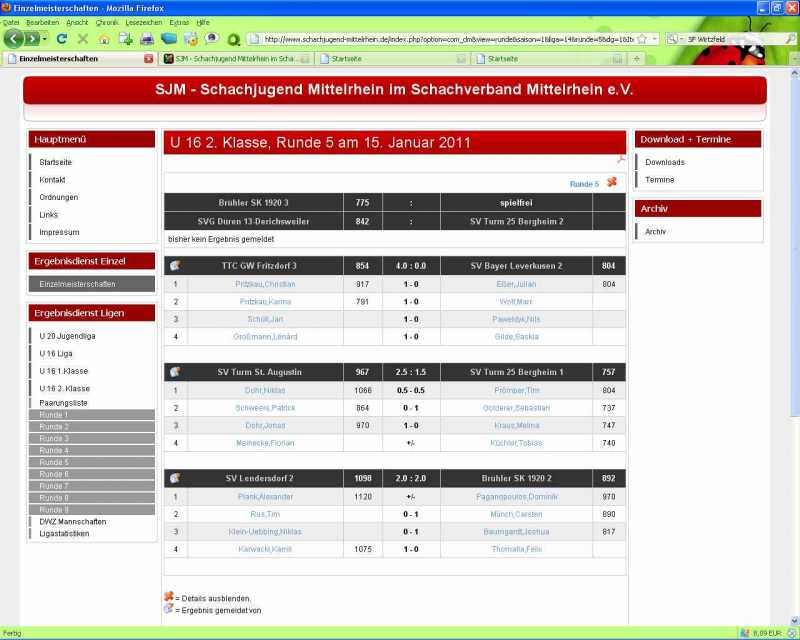Click result-reported icon for SV Turm St. Augustin
Screen dimensions: 800x640
coord(175,372)
